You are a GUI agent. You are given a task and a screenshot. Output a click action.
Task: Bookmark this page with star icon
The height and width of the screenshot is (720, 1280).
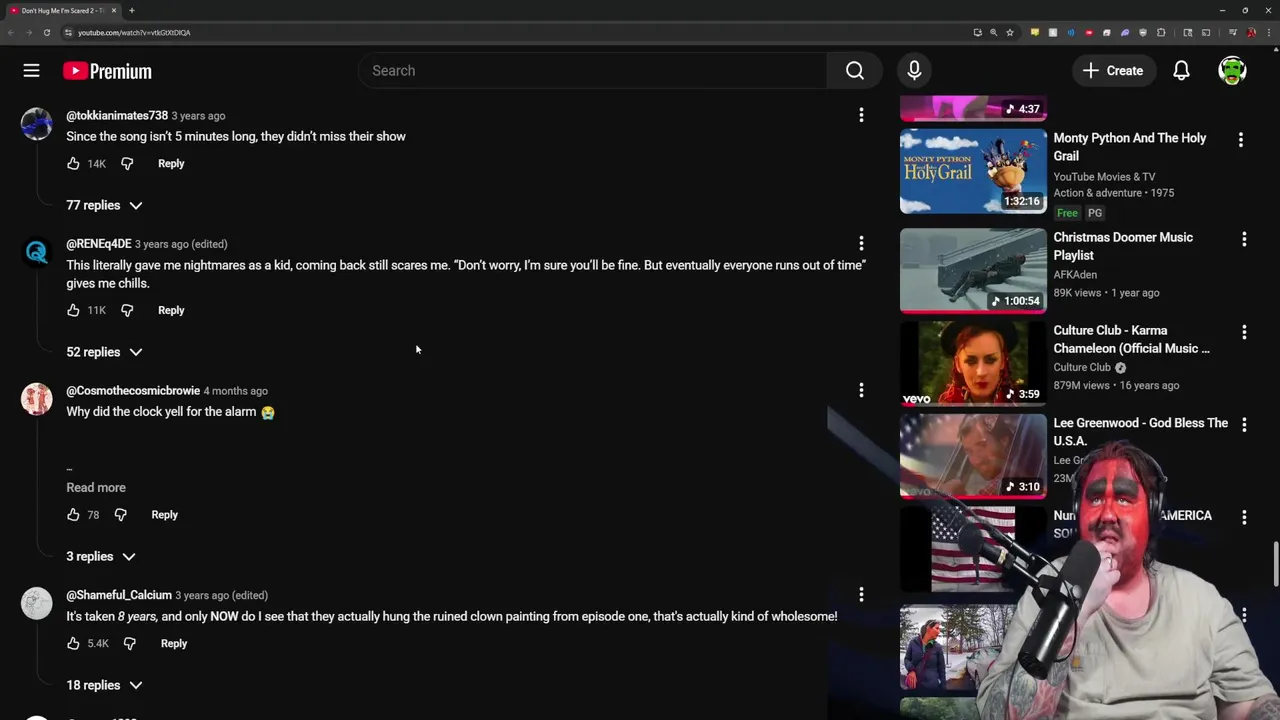click(x=1009, y=32)
